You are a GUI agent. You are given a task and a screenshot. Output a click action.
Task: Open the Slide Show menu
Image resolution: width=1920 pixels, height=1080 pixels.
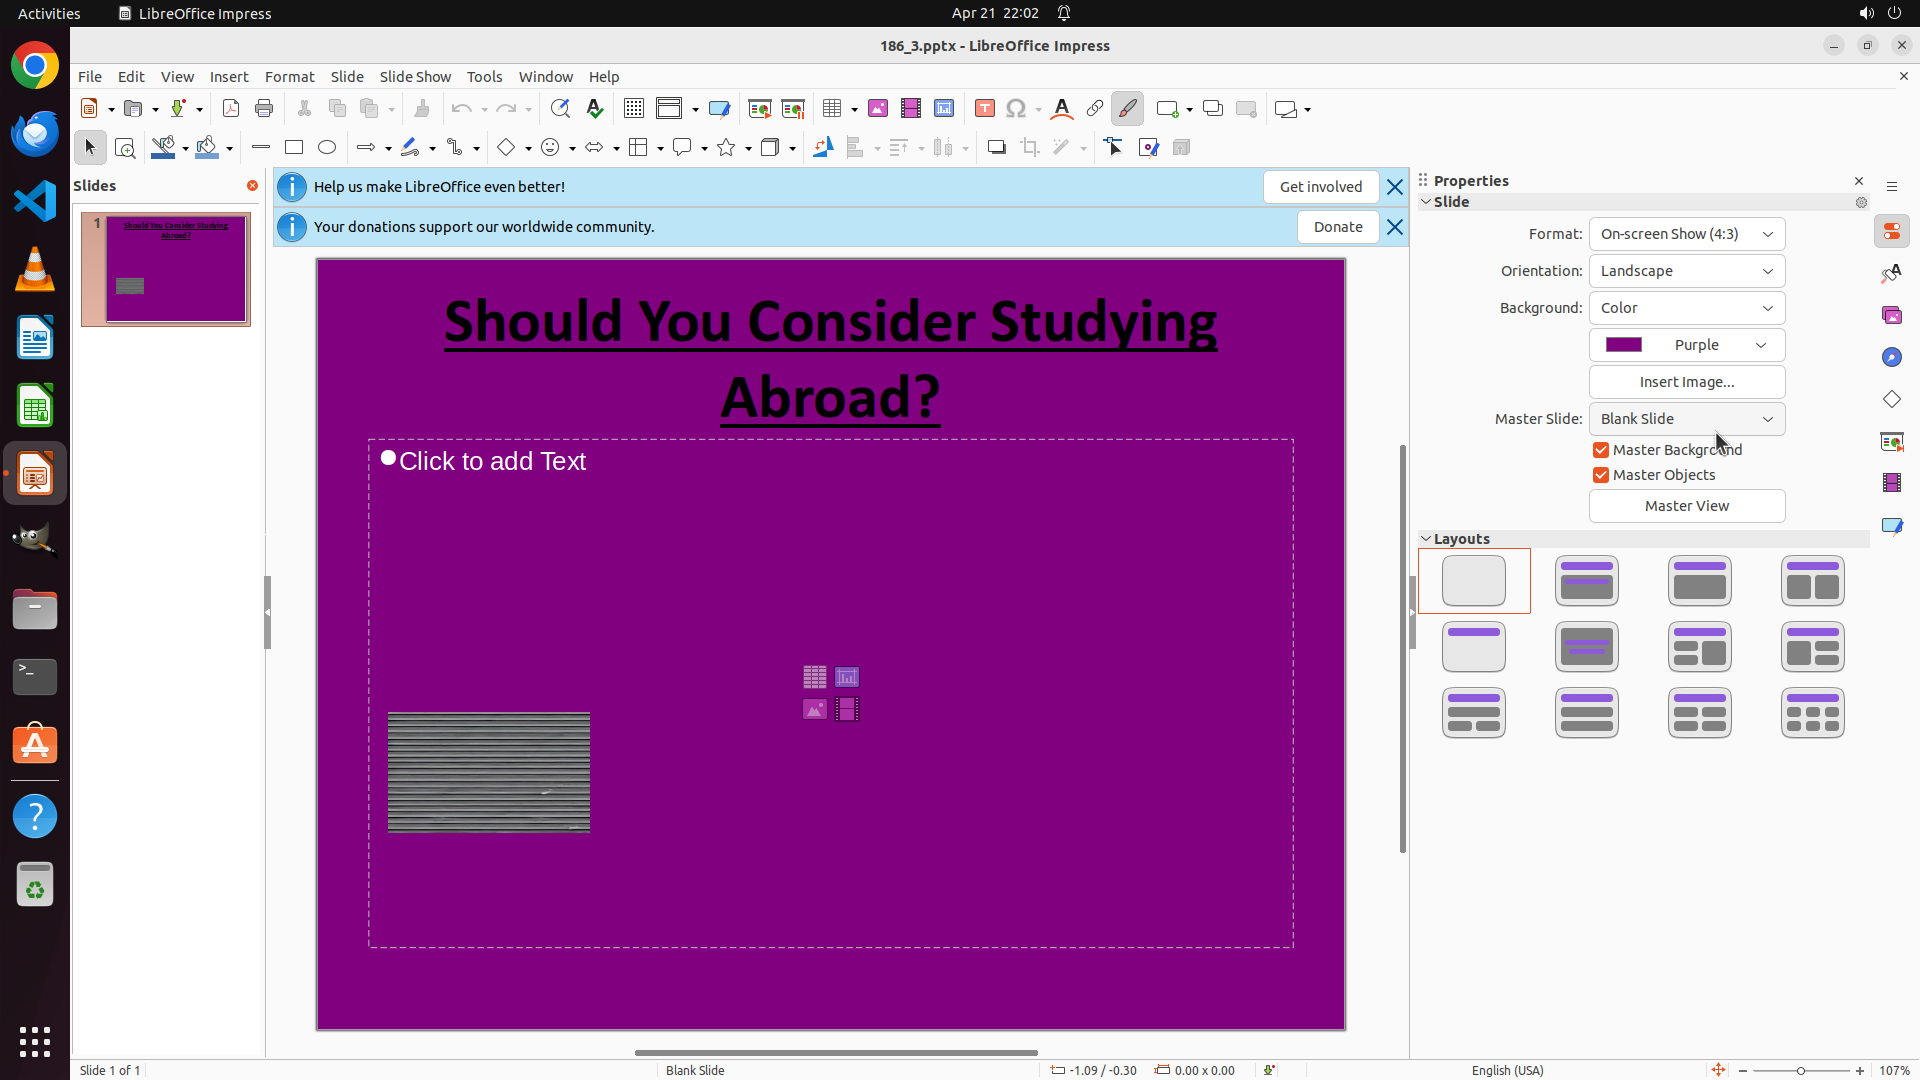point(415,77)
